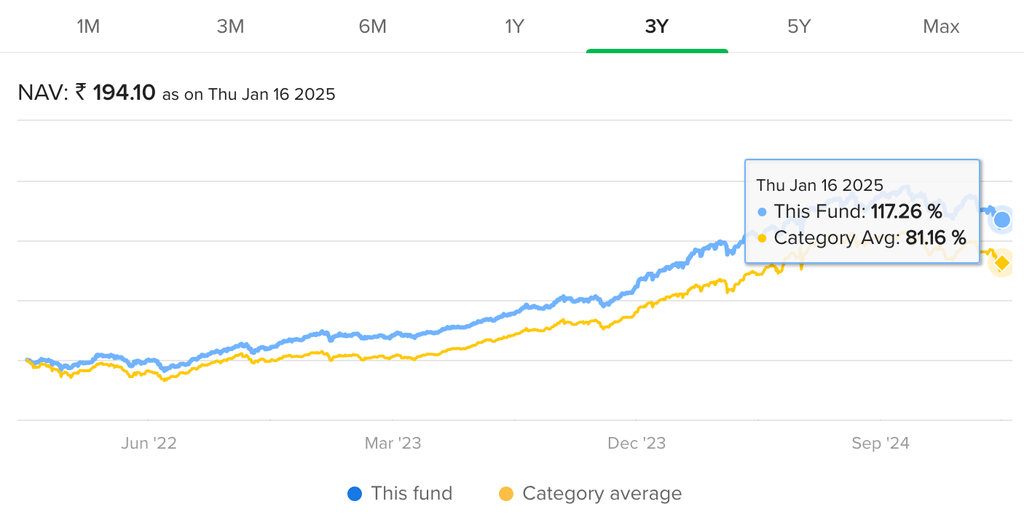Viewport: 1024px width, 531px height.
Task: Toggle the blue 'This fund' legend dot
Action: coord(354,494)
